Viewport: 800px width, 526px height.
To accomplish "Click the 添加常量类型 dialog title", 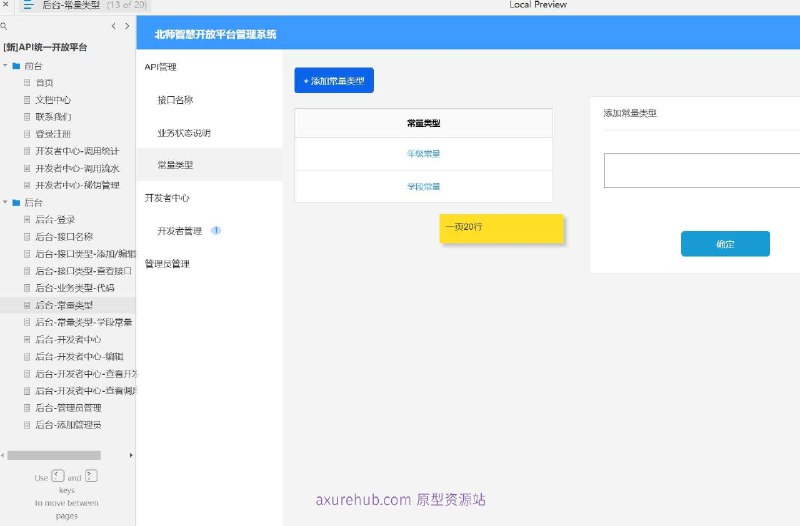I will [x=630, y=113].
